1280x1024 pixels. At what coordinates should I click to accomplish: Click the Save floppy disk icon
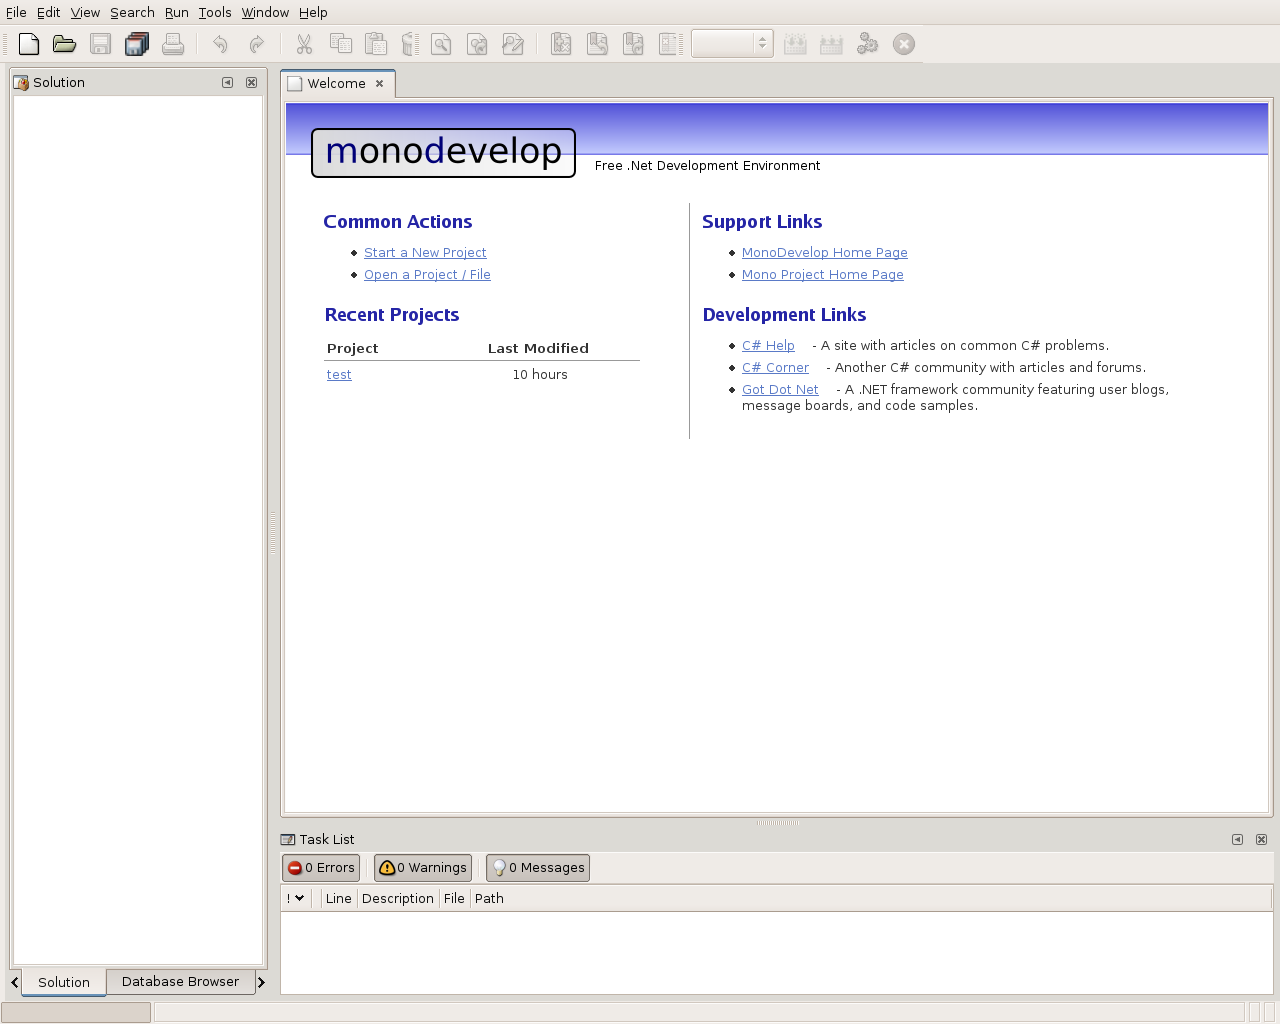[101, 44]
